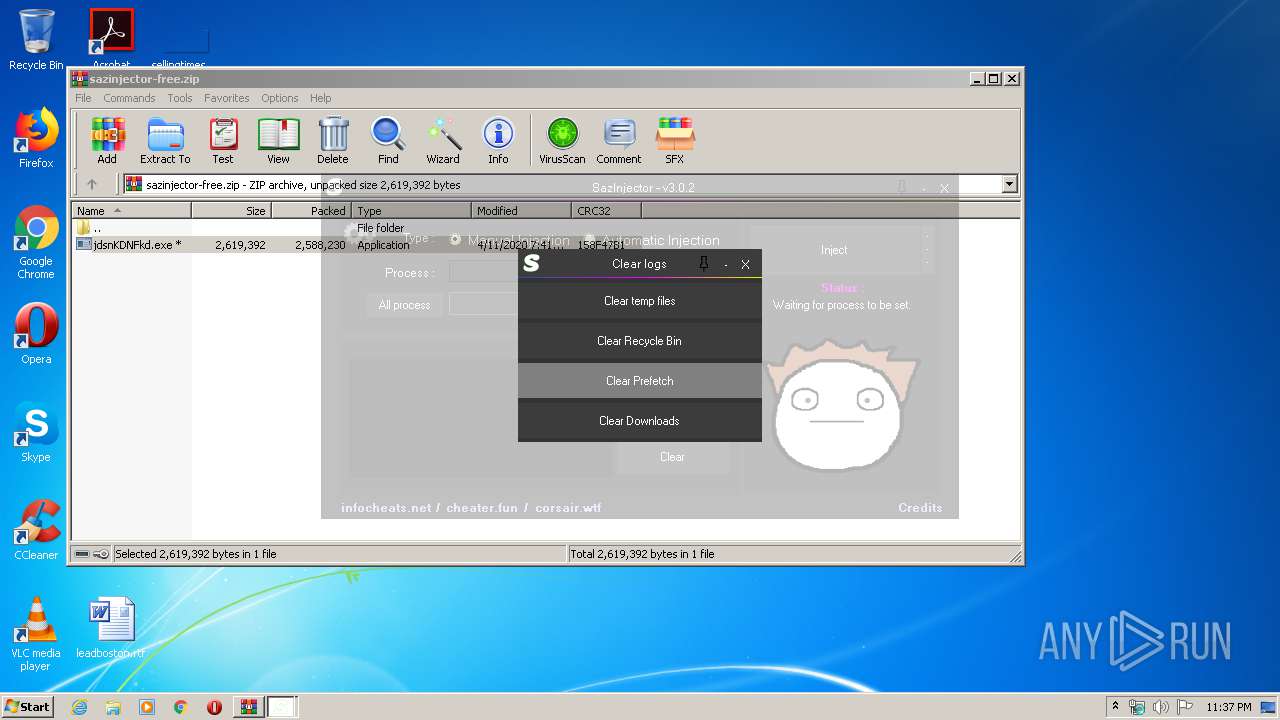Show hidden tray icons arrow
This screenshot has height=720, width=1280.
(1115, 707)
